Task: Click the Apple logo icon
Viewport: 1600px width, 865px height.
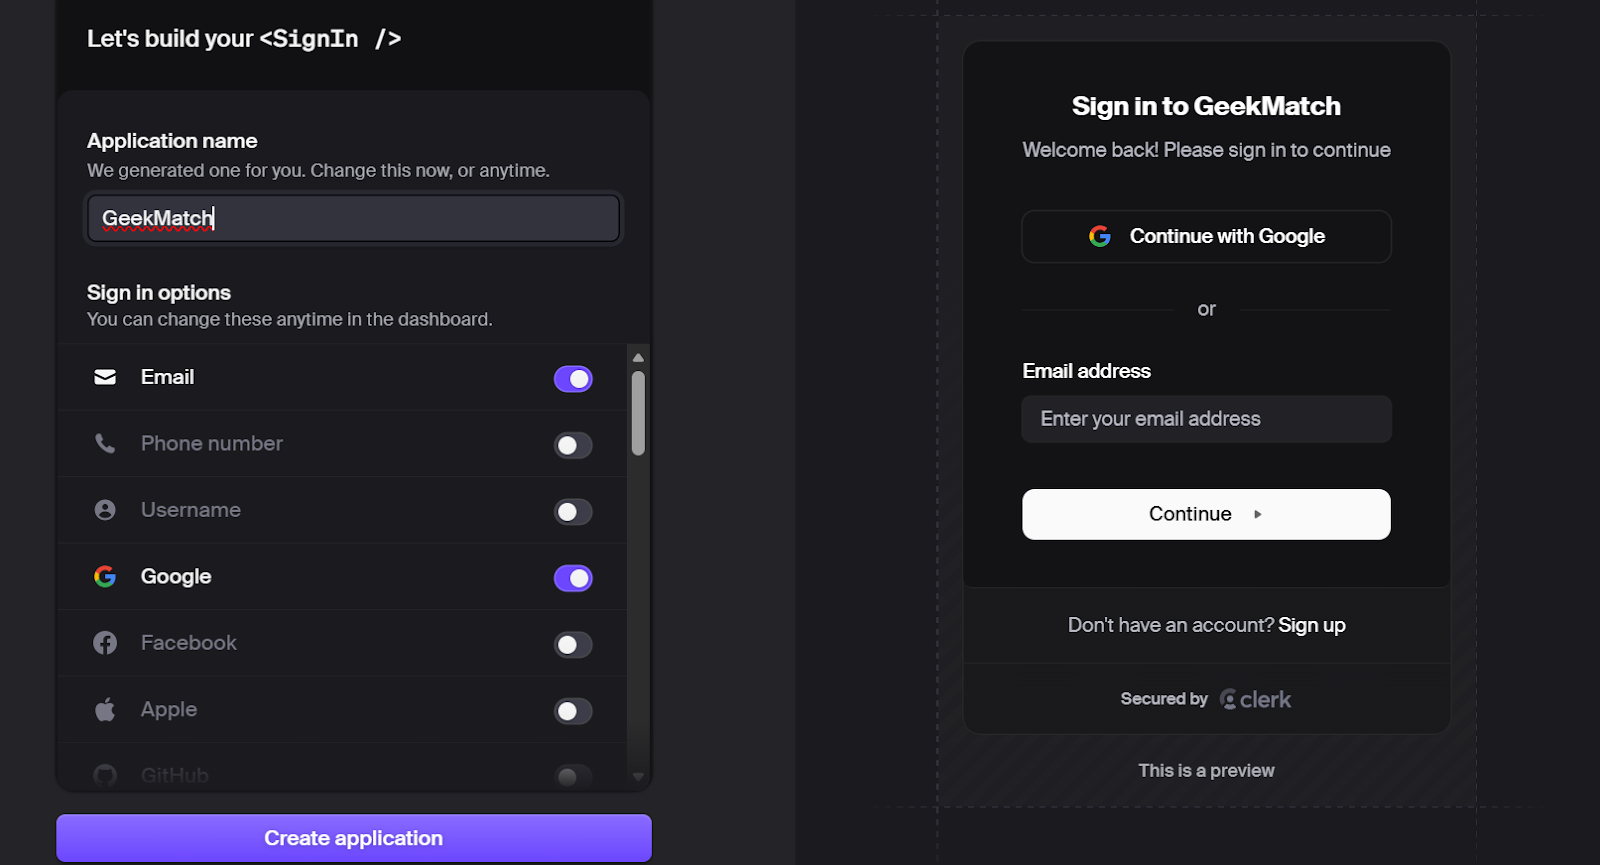Action: (105, 710)
